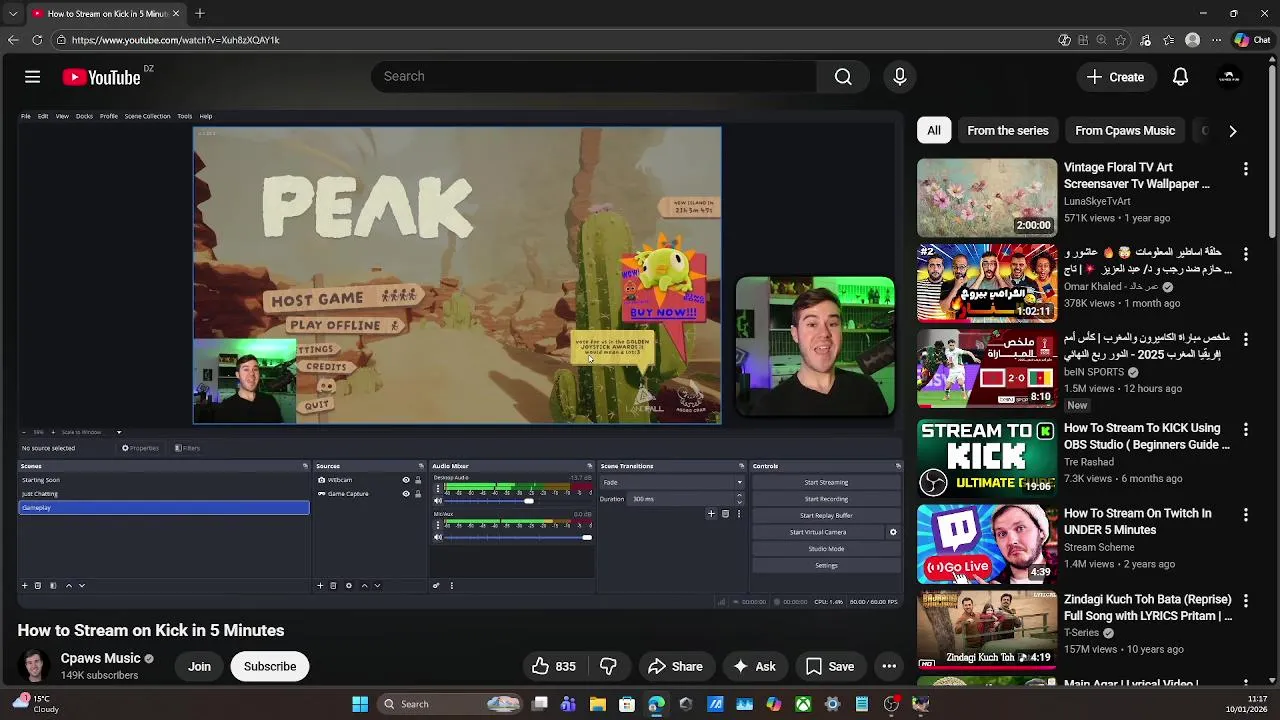
Task: Open more actions under the video
Action: point(889,666)
